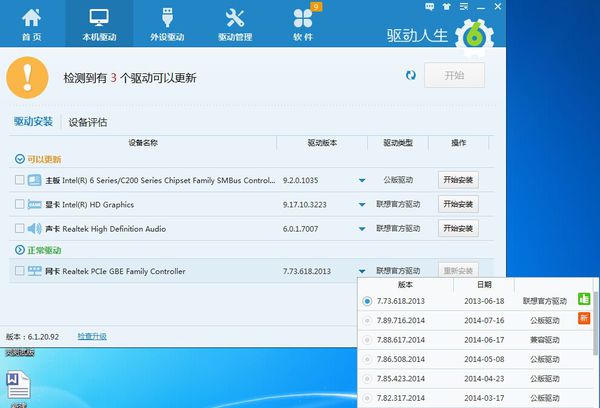This screenshot has height=408, width=600.
Task: Go to the 首页 home tab
Action: pyautogui.click(x=31, y=24)
